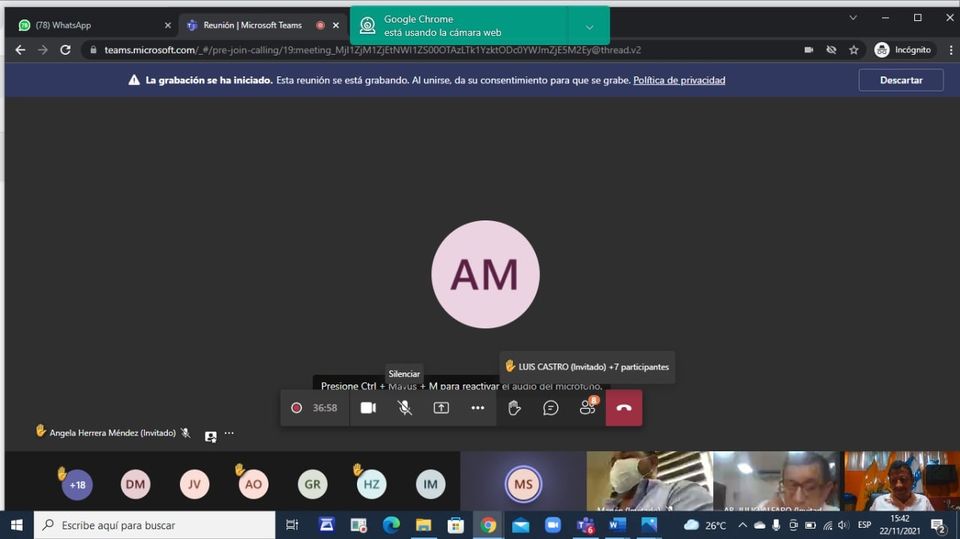Open the share screen tray
960x539 pixels.
[441, 408]
